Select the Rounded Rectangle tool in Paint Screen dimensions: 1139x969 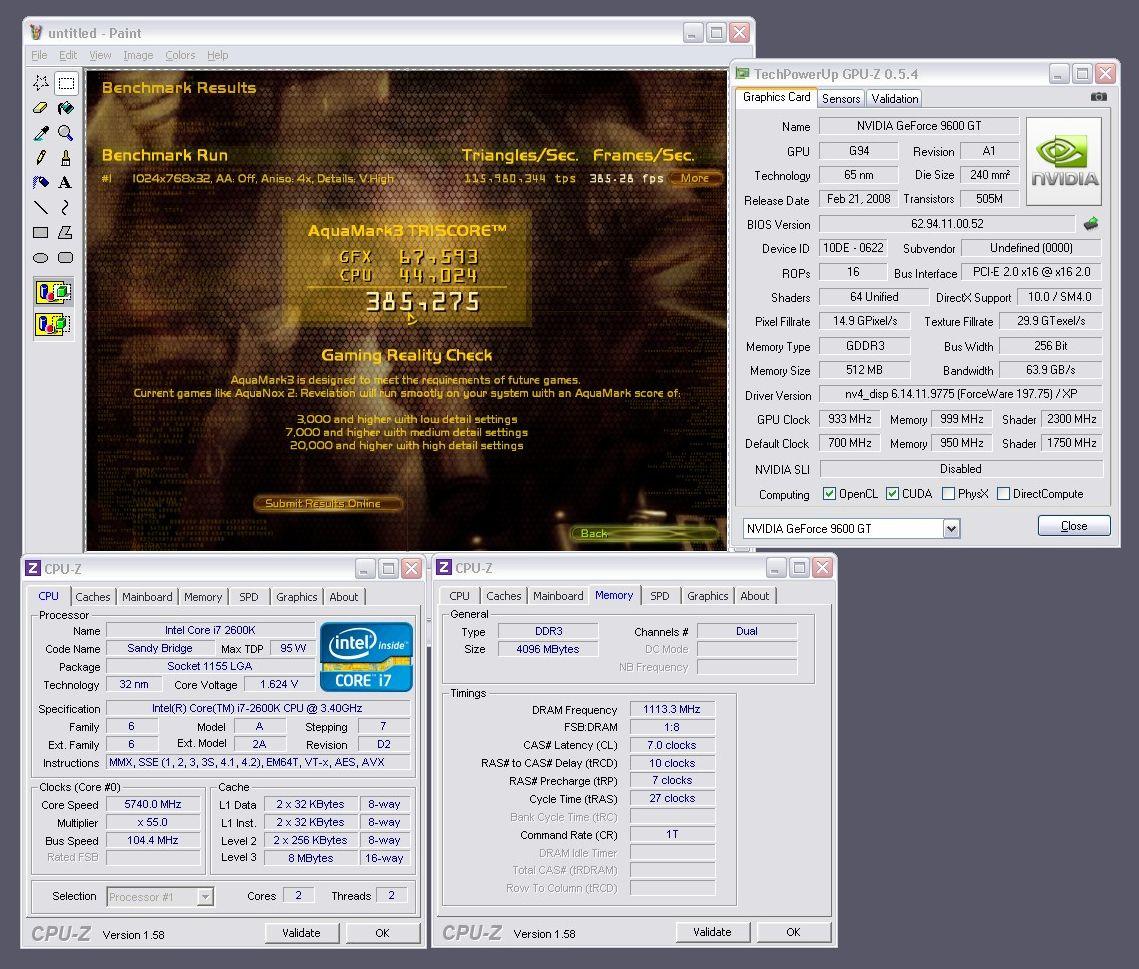(x=66, y=257)
